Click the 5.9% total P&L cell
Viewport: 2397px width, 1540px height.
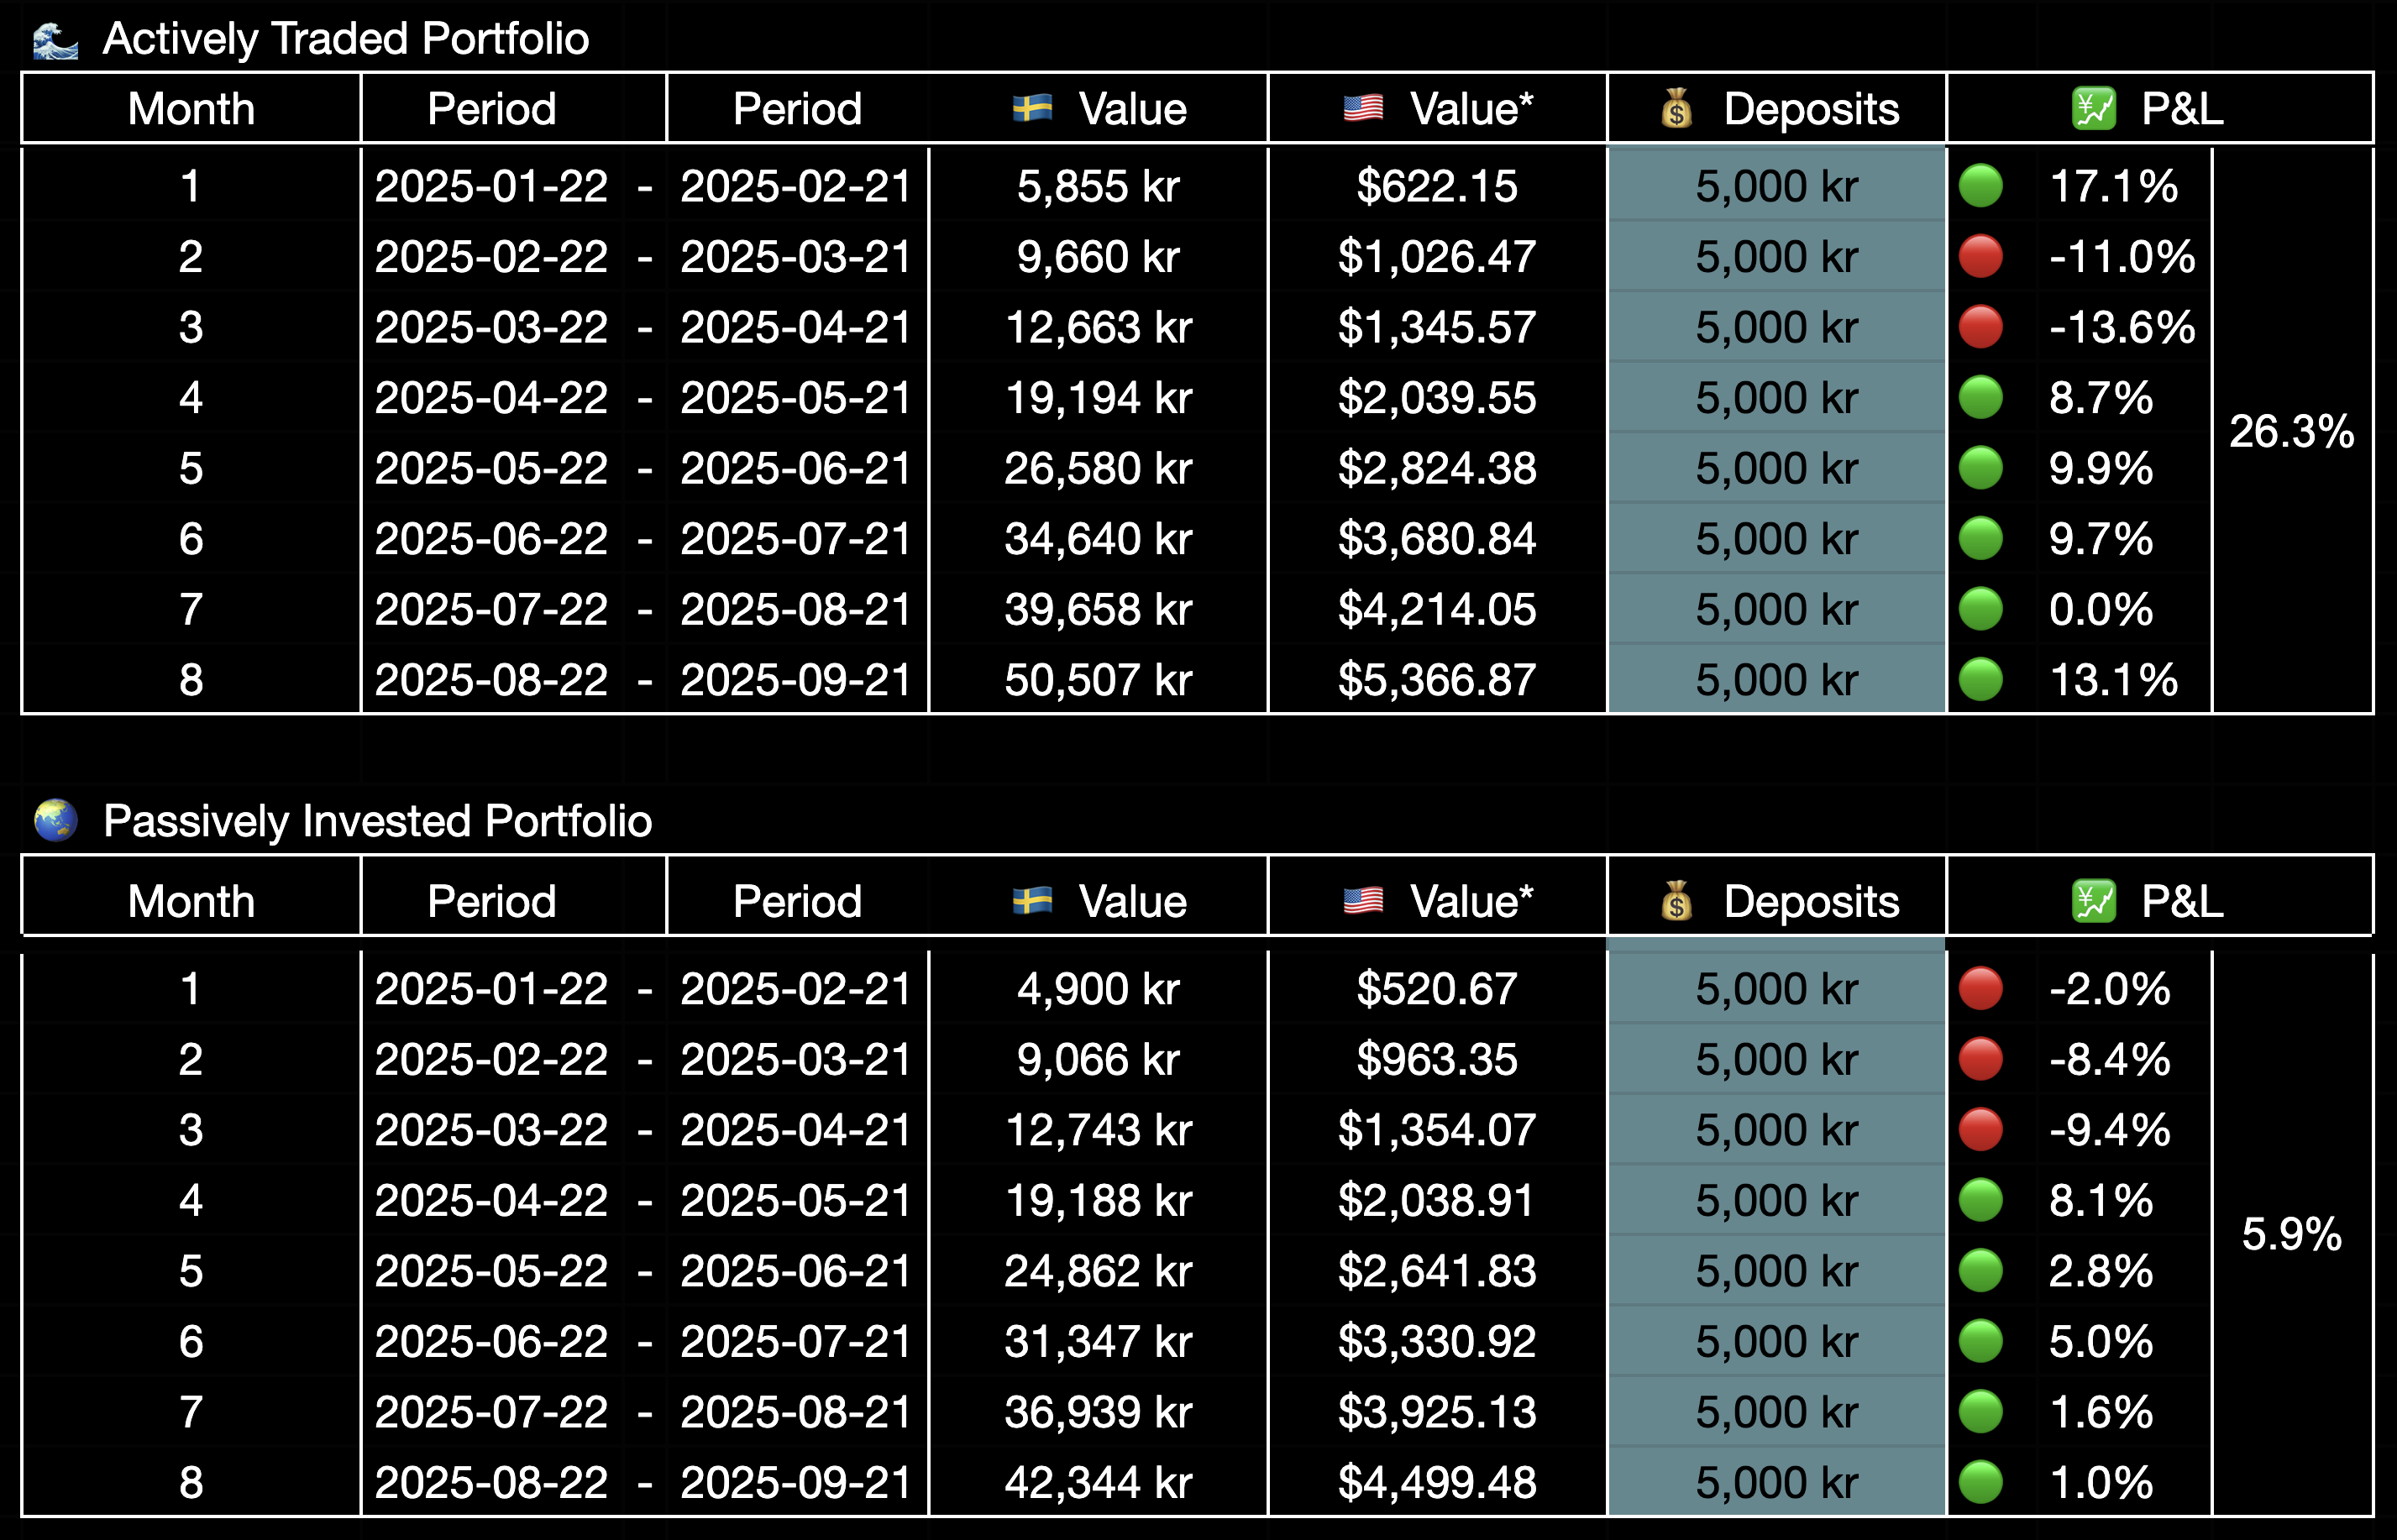[2291, 1234]
